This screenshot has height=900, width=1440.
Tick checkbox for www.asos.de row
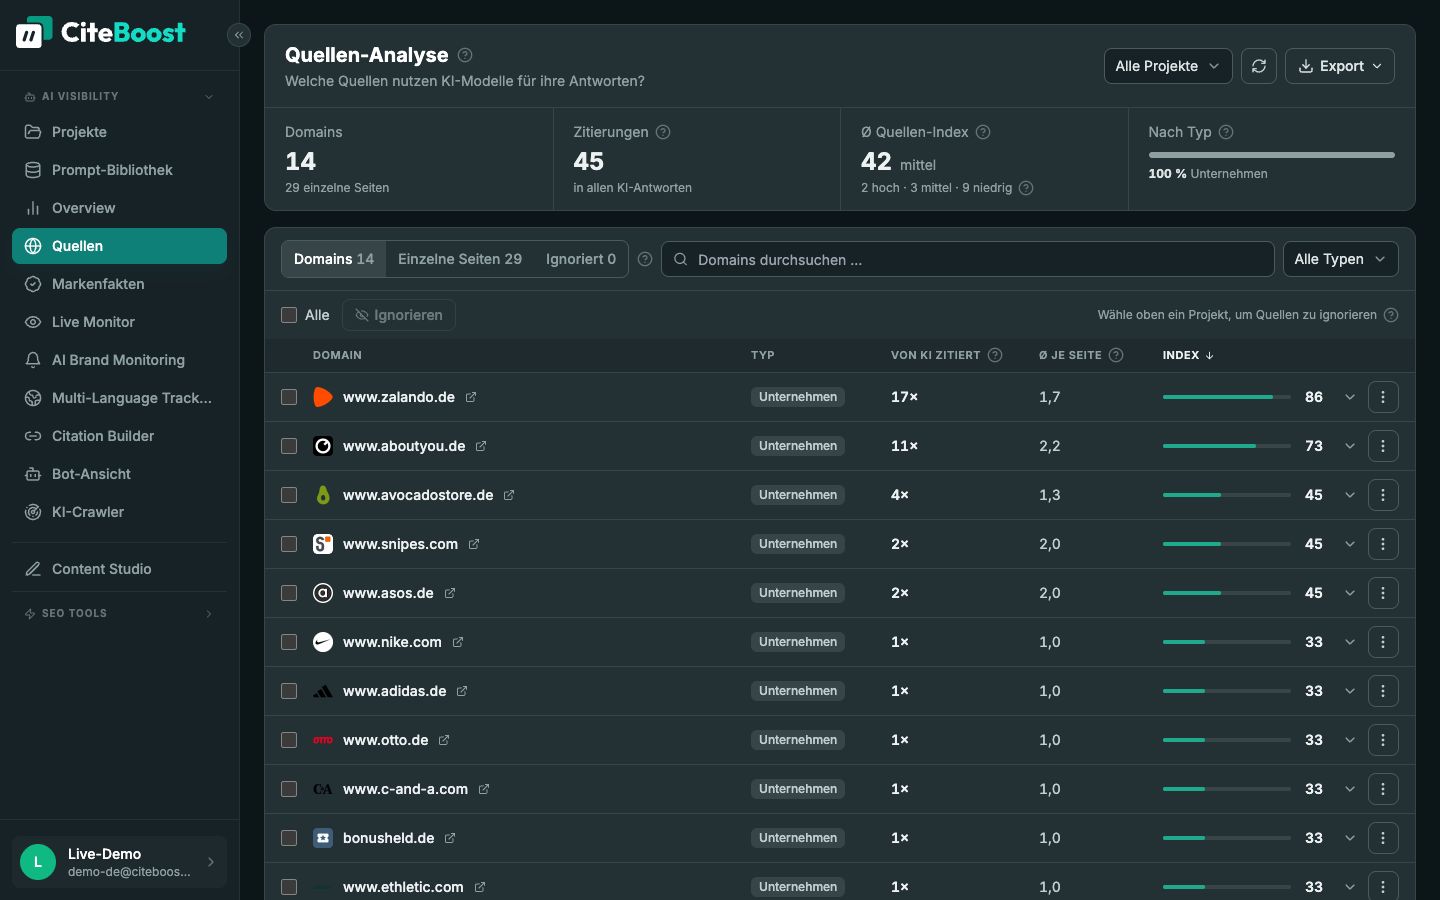(289, 593)
